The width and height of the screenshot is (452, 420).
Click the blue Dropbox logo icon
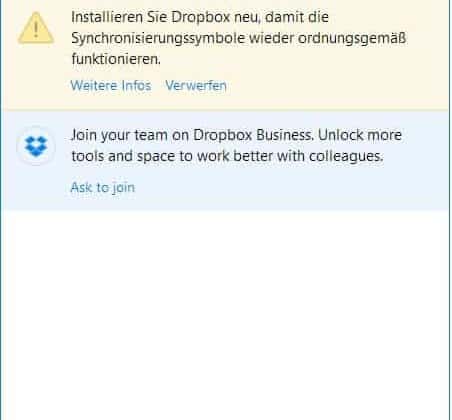pos(36,146)
